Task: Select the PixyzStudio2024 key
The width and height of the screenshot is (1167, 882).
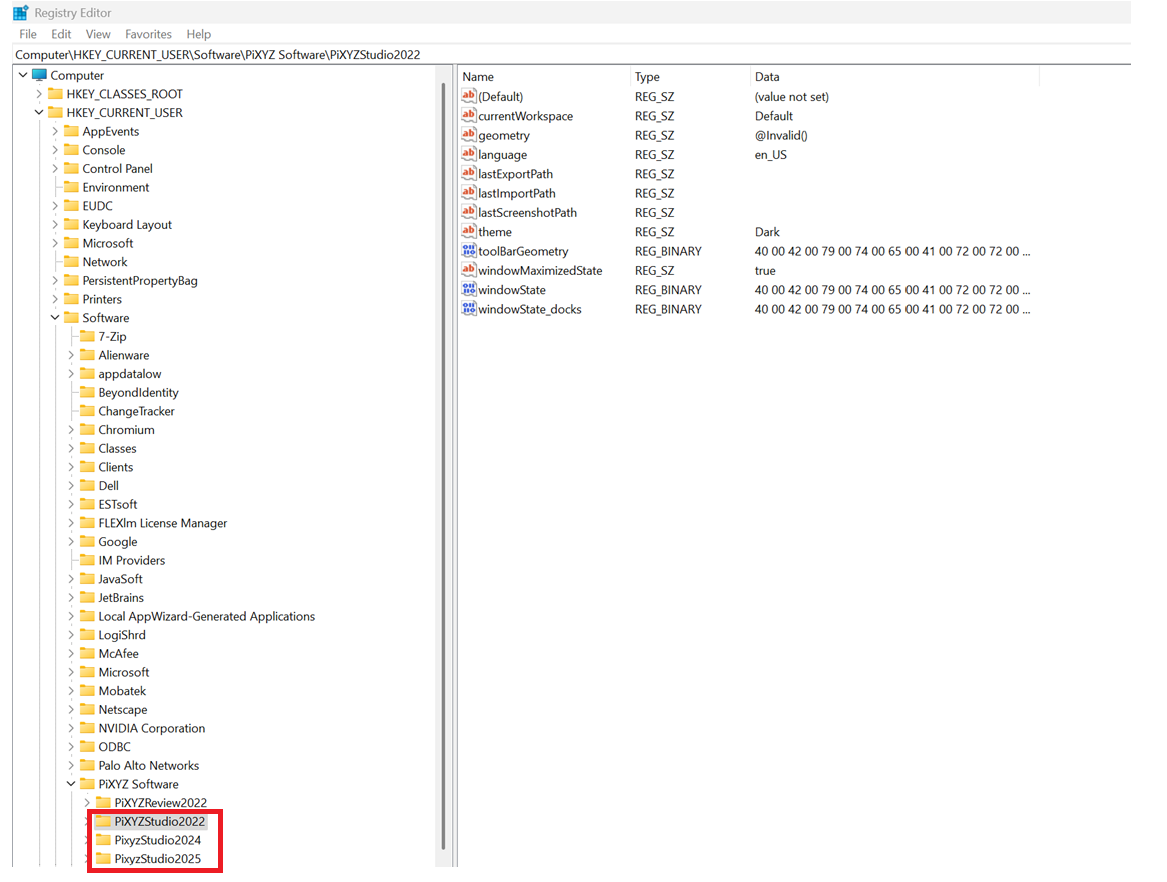Action: pyautogui.click(x=157, y=840)
